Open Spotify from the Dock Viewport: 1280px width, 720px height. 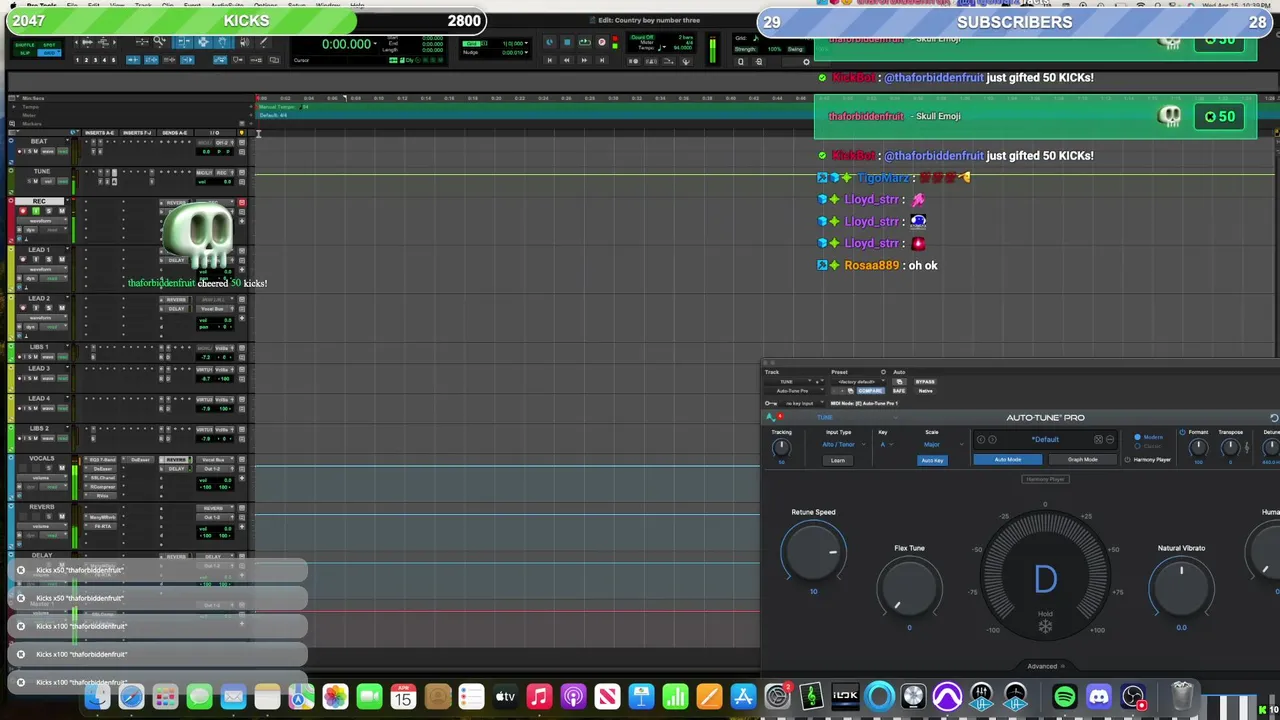tap(1065, 696)
